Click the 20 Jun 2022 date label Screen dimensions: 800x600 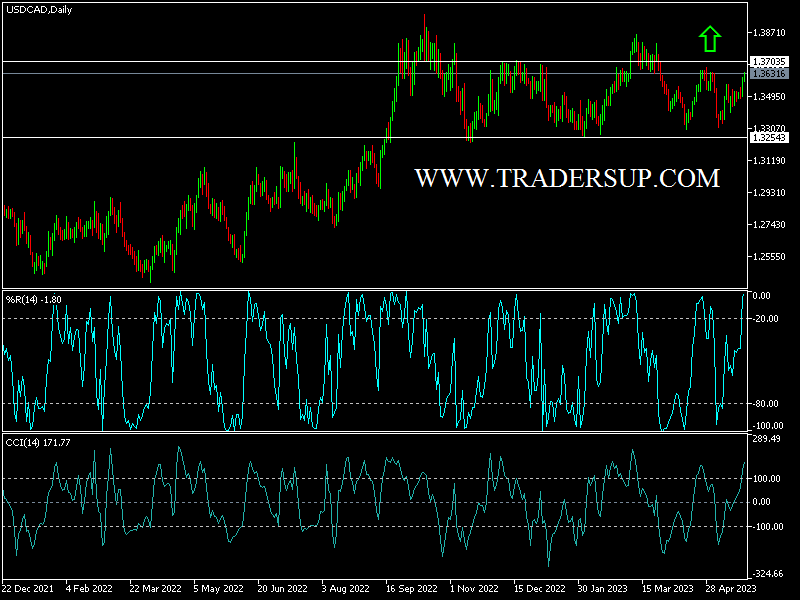(283, 588)
